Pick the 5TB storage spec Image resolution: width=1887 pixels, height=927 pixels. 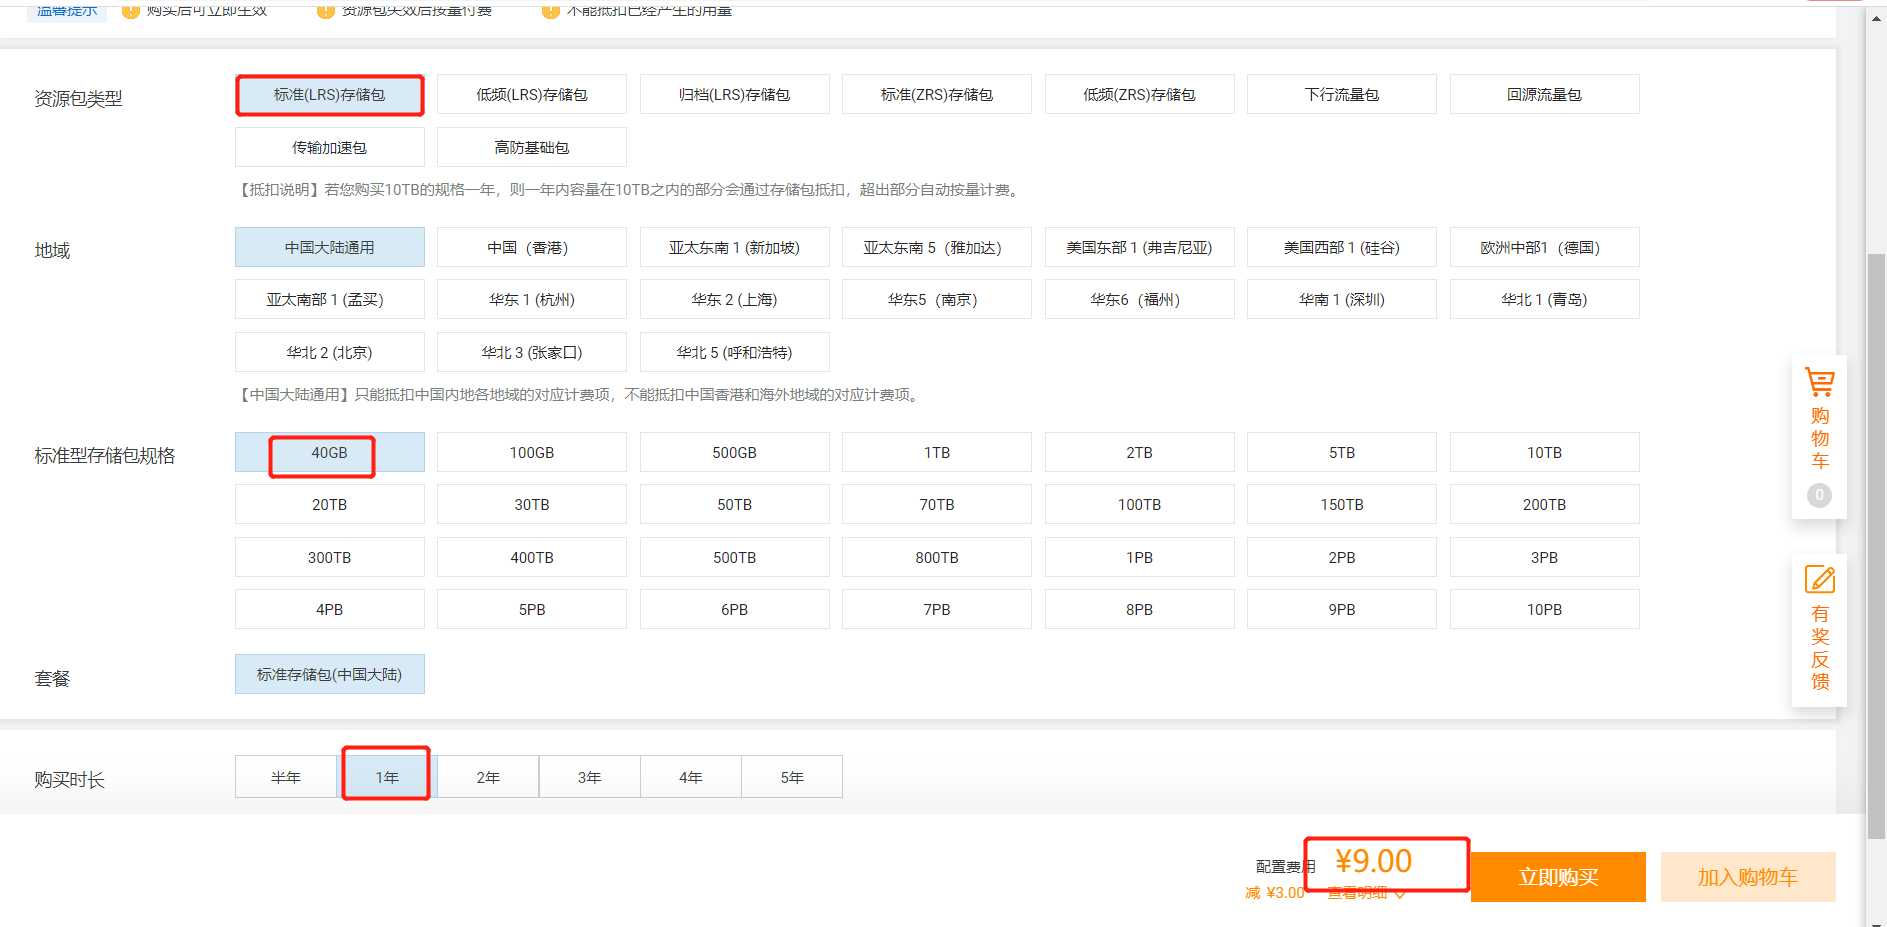pyautogui.click(x=1342, y=452)
